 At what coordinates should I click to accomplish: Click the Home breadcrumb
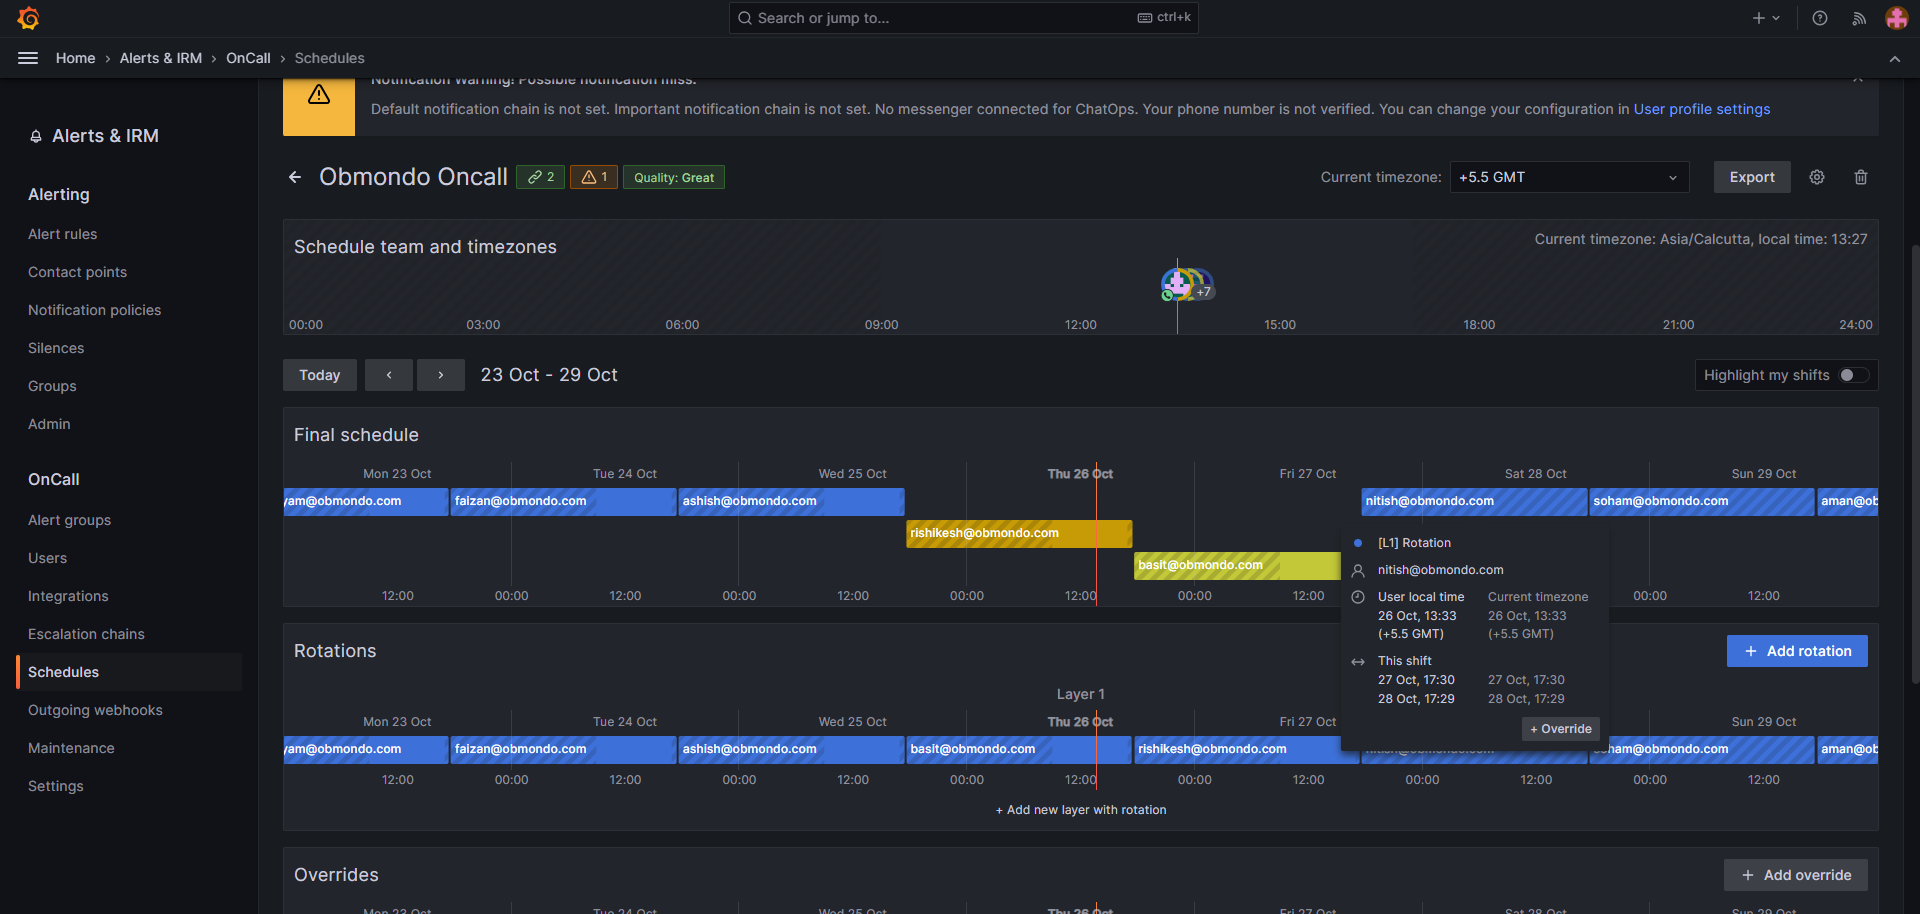tap(76, 58)
